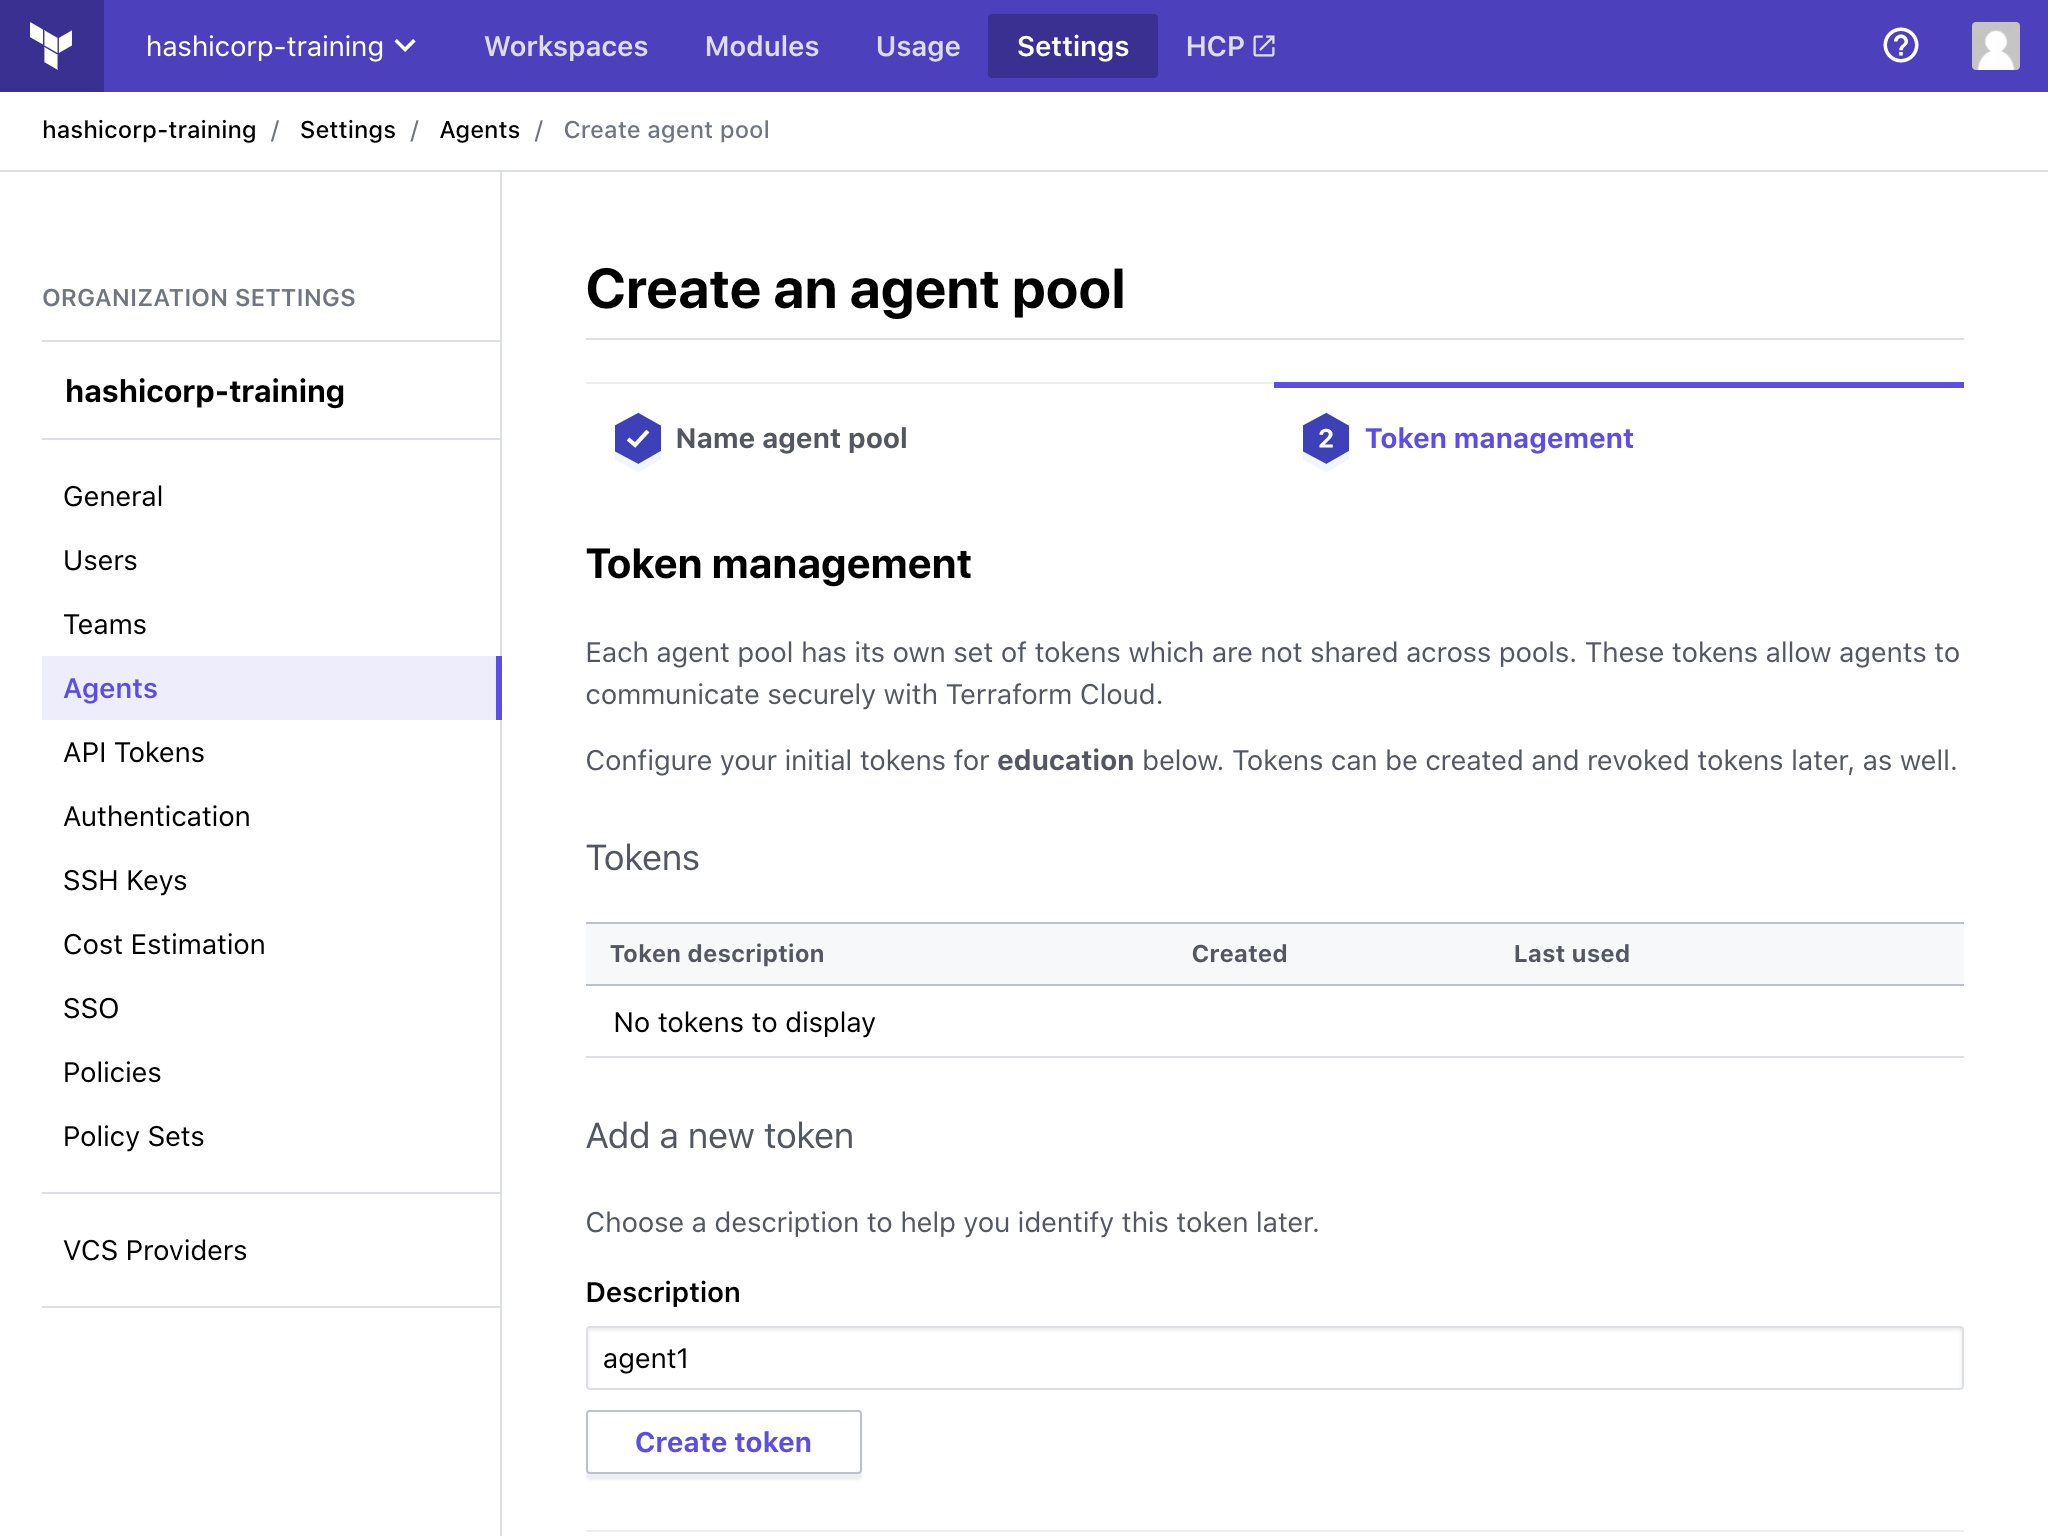The width and height of the screenshot is (2048, 1536).
Task: Click Settings in the breadcrumb
Action: 347,130
